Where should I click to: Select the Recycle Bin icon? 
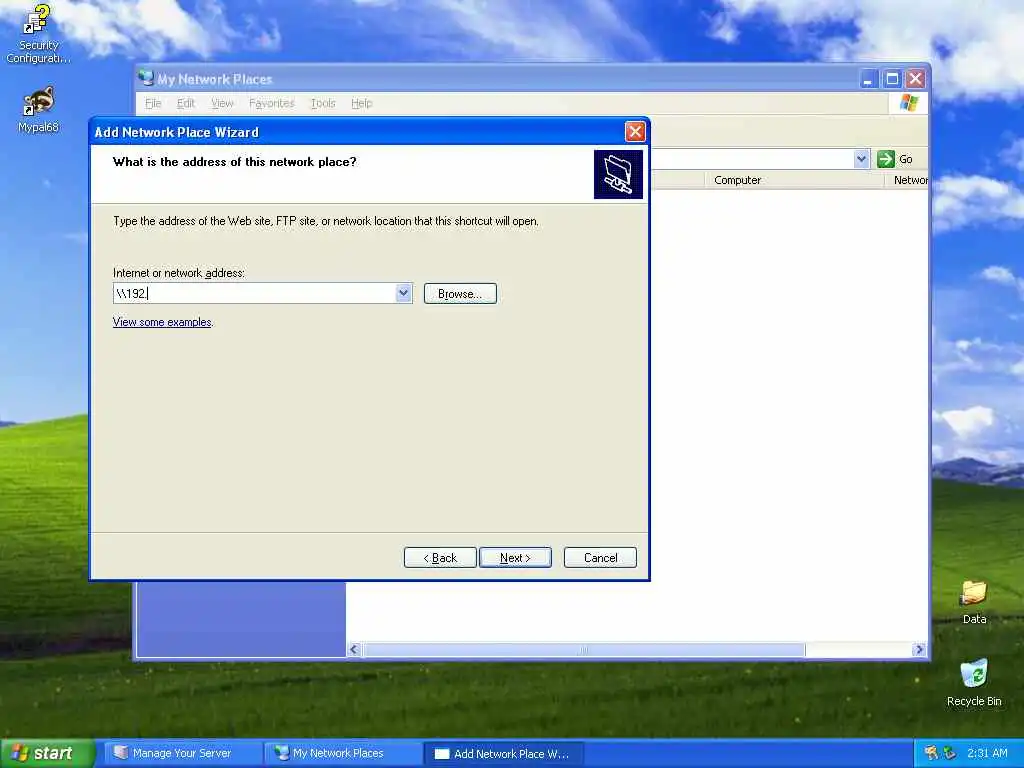pos(974,683)
